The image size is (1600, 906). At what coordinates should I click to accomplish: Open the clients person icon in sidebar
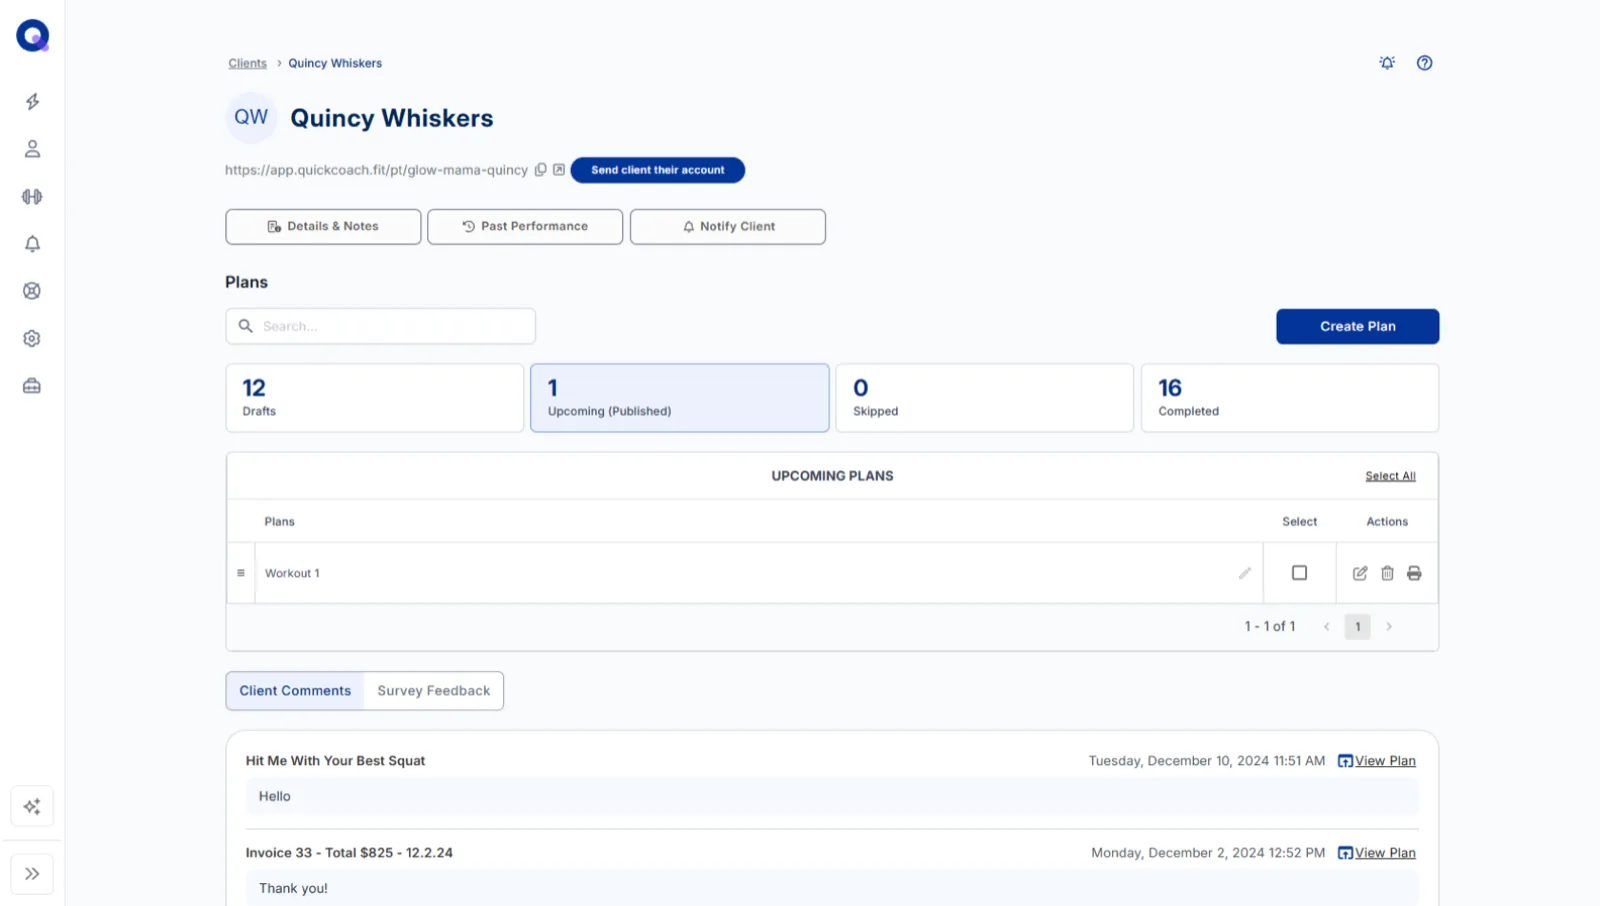[x=32, y=149]
